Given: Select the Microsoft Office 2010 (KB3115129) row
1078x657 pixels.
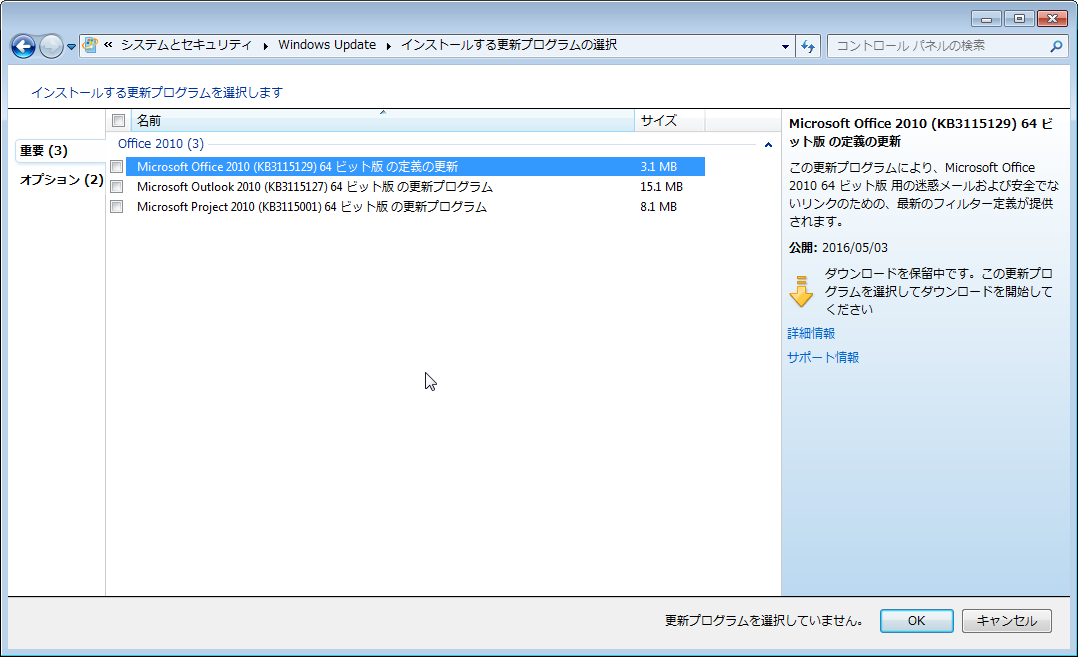Looking at the screenshot, I should 415,167.
